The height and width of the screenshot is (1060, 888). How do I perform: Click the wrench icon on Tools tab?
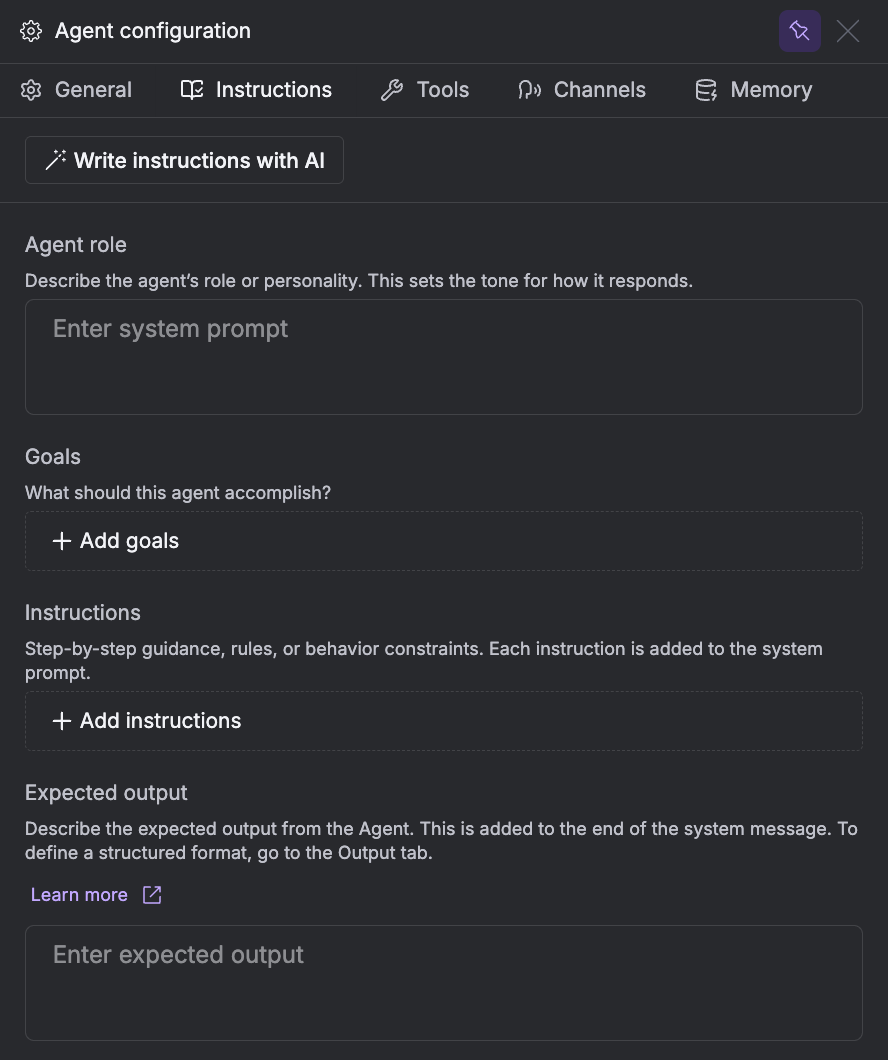pos(392,89)
